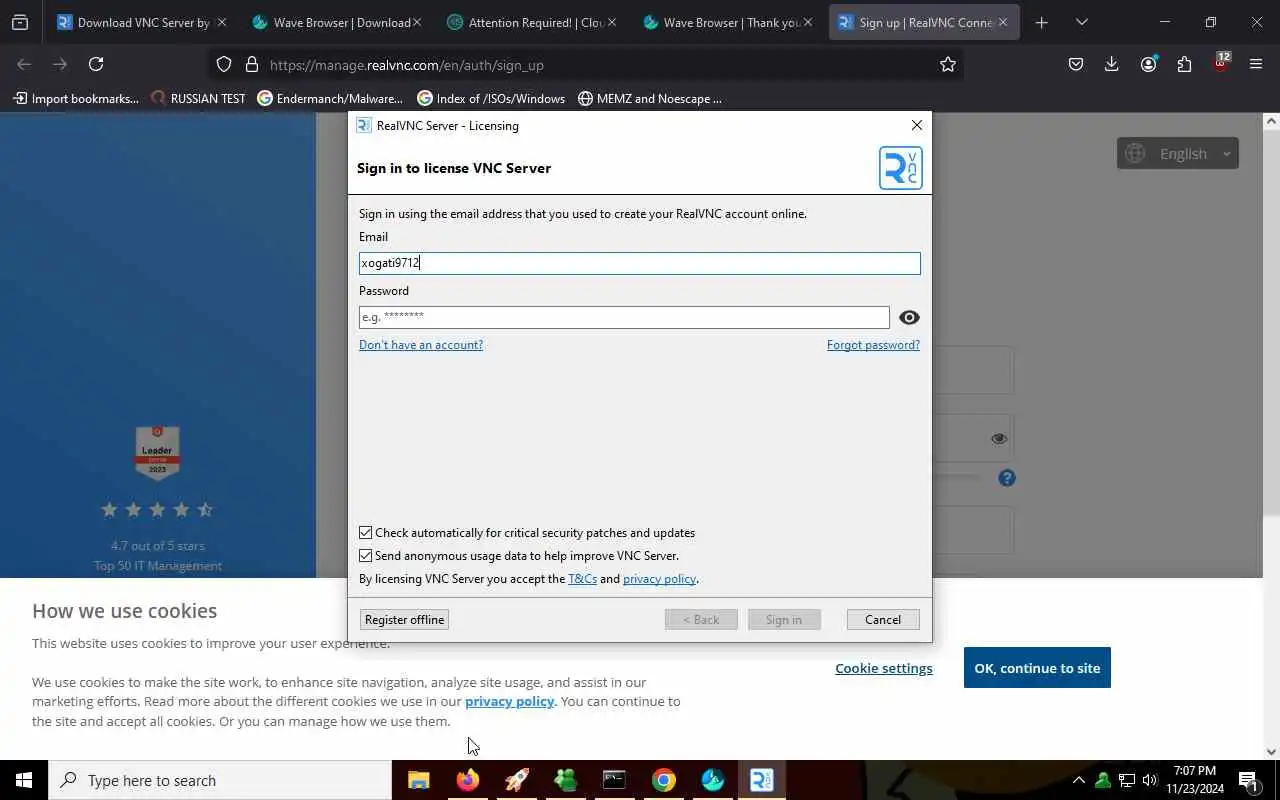Open the privacy policy link in the dialog

659,579
